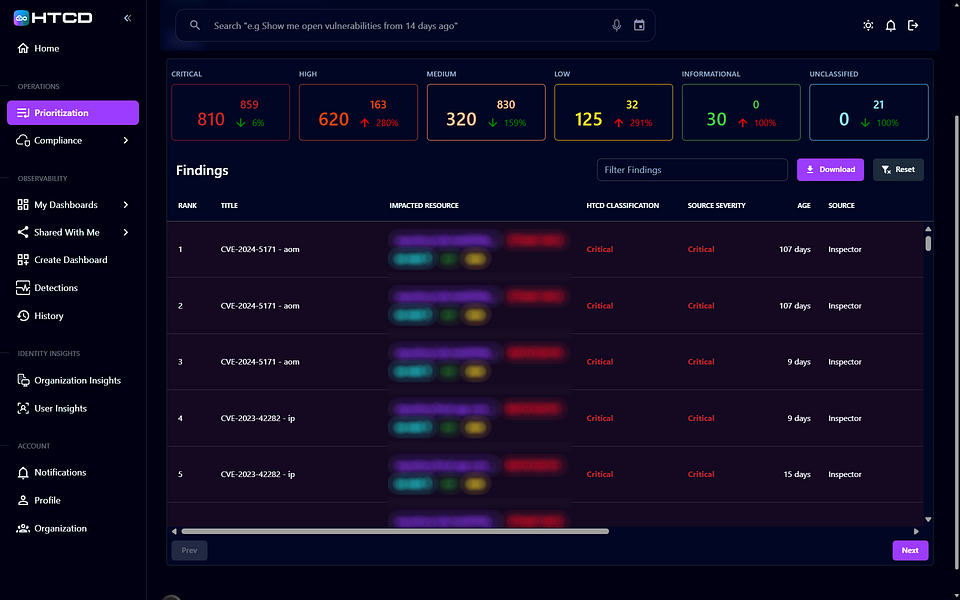
Task: Download the findings report
Action: click(x=830, y=170)
